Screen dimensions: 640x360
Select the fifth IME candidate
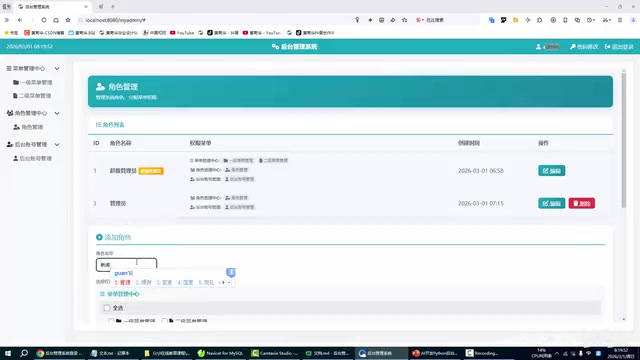(206, 282)
